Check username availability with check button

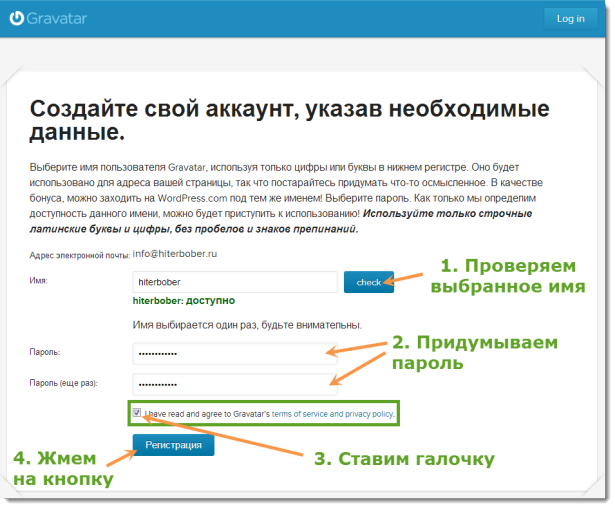tap(369, 282)
